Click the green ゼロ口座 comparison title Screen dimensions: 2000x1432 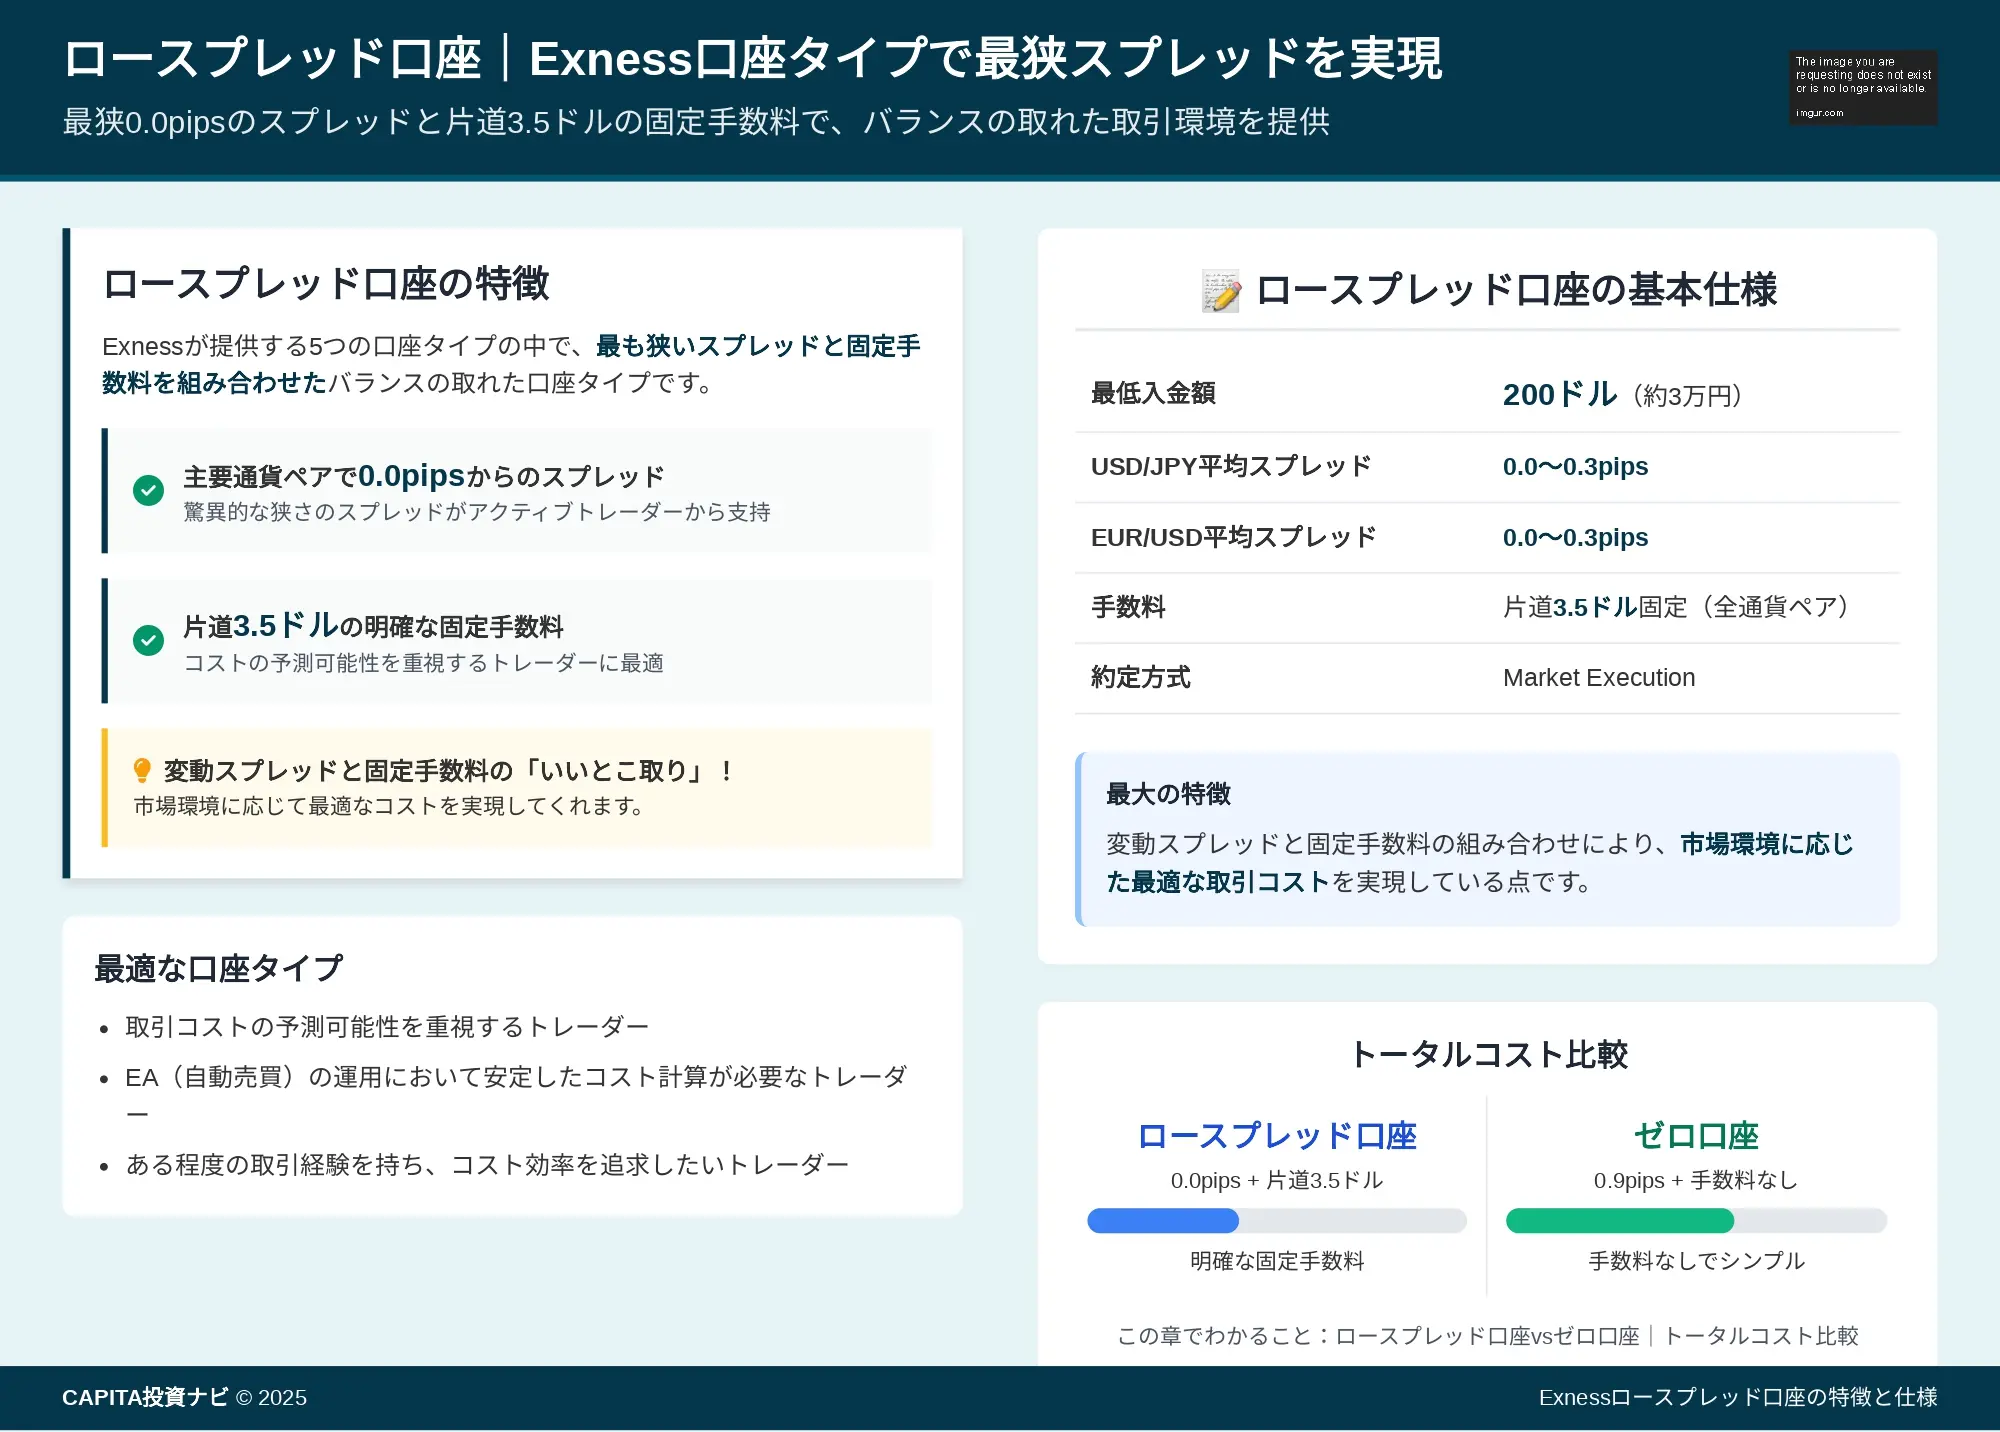[1696, 1136]
